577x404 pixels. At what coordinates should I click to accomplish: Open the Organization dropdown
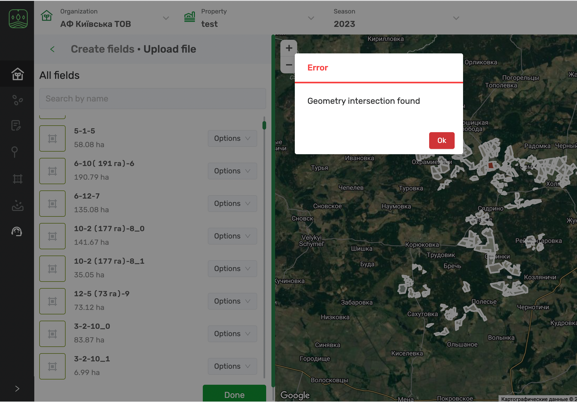(x=166, y=18)
